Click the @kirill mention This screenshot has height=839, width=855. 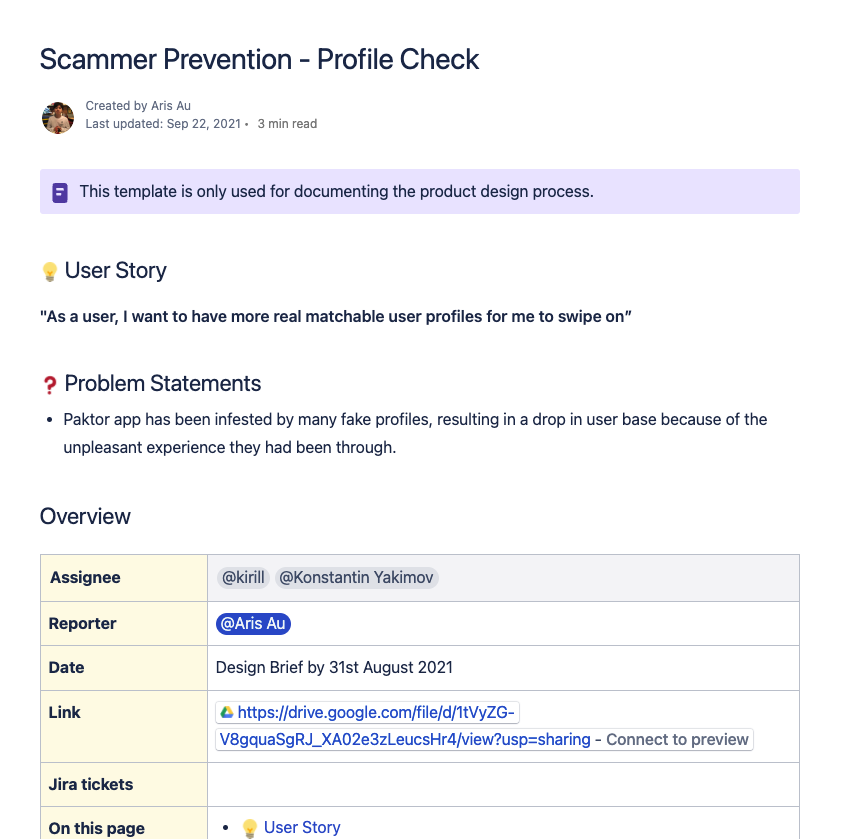click(x=243, y=578)
